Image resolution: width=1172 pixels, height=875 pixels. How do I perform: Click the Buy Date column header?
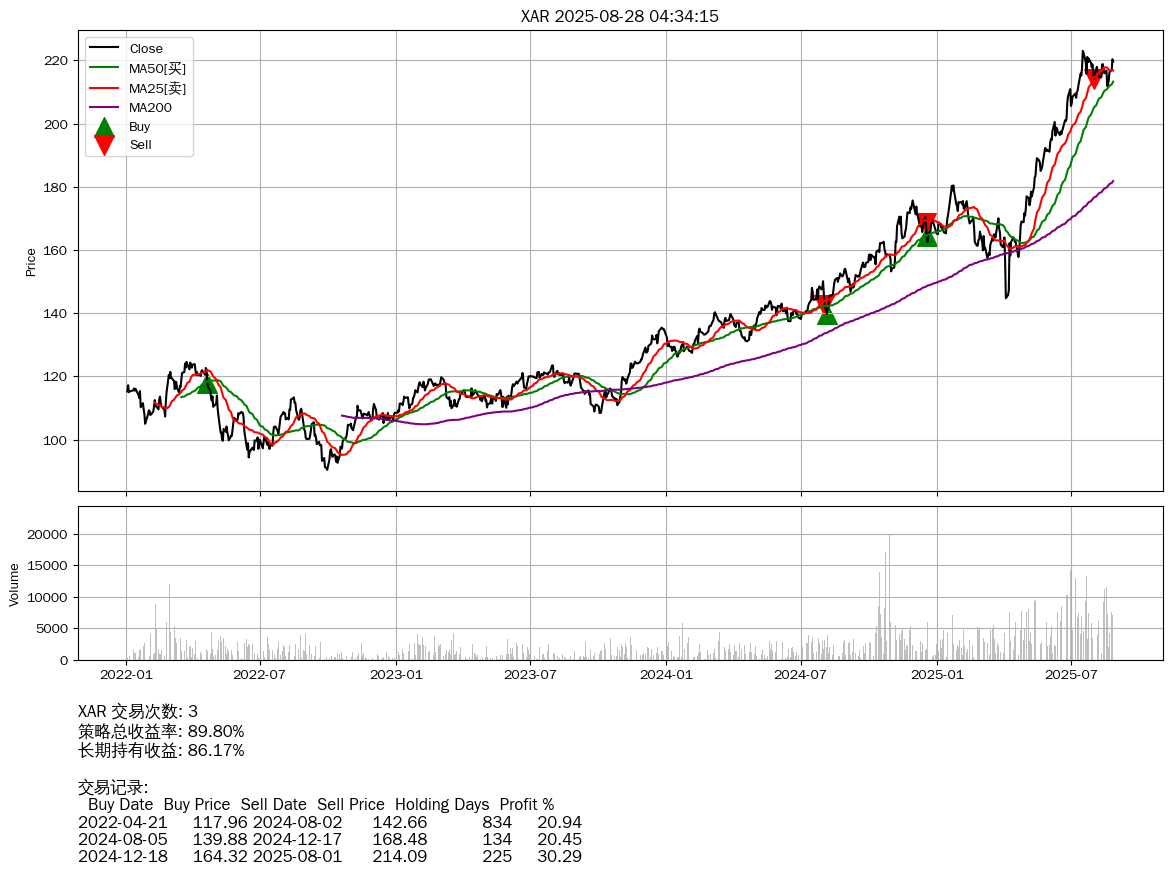tap(120, 804)
